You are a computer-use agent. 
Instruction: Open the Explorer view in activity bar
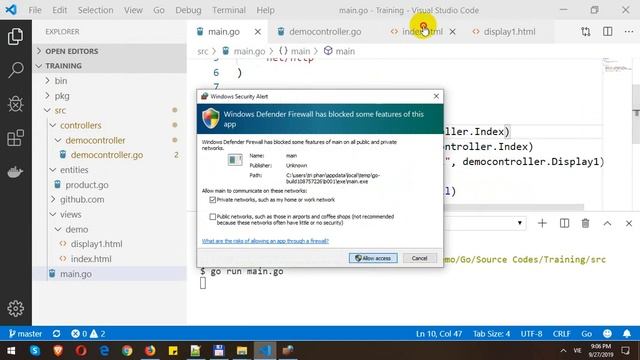(16, 37)
